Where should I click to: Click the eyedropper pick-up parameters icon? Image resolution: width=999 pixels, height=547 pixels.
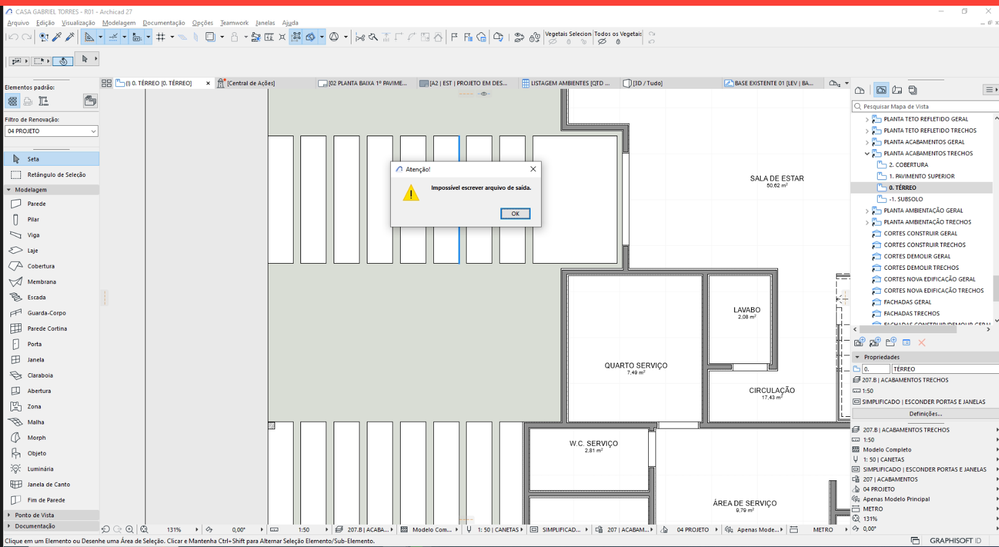(57, 37)
